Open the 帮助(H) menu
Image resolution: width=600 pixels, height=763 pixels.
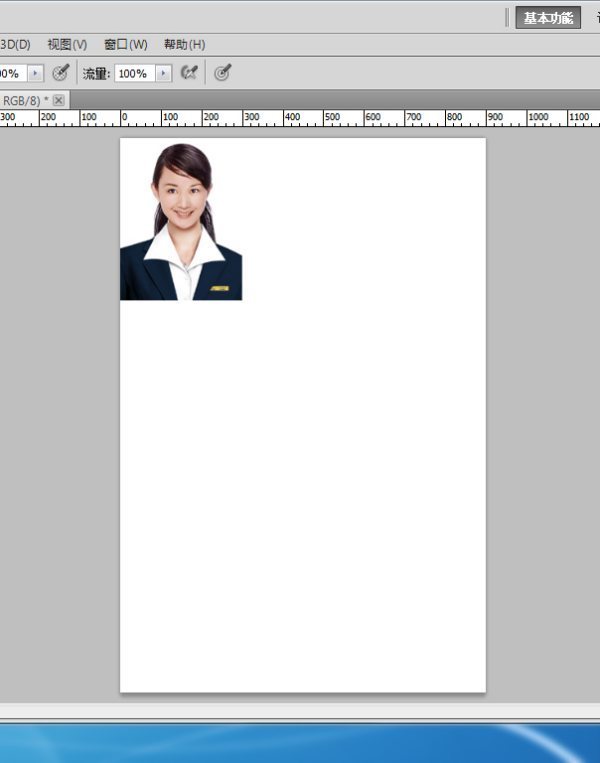(x=184, y=45)
